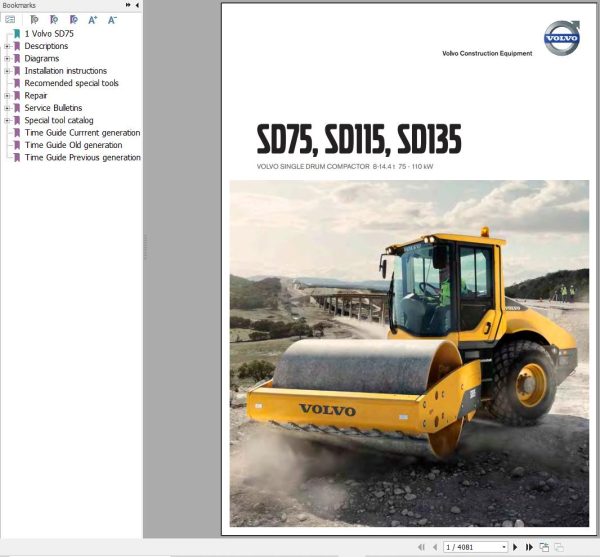This screenshot has height=557, width=600.
Task: Click the middle bookmark-search toolbar icon
Action: (54, 20)
